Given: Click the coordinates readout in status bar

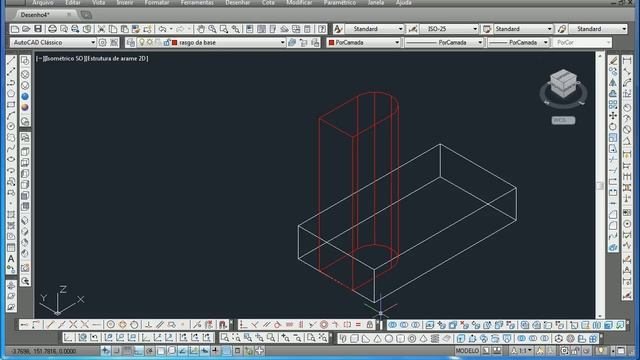Looking at the screenshot, I should pos(43,351).
